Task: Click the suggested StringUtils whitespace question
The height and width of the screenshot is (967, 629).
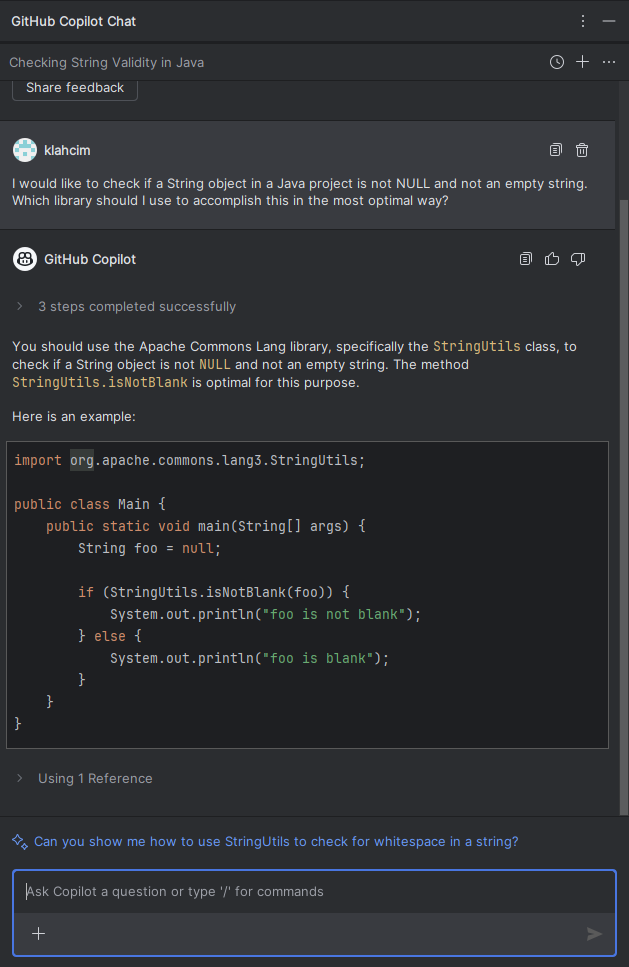Action: 276,841
